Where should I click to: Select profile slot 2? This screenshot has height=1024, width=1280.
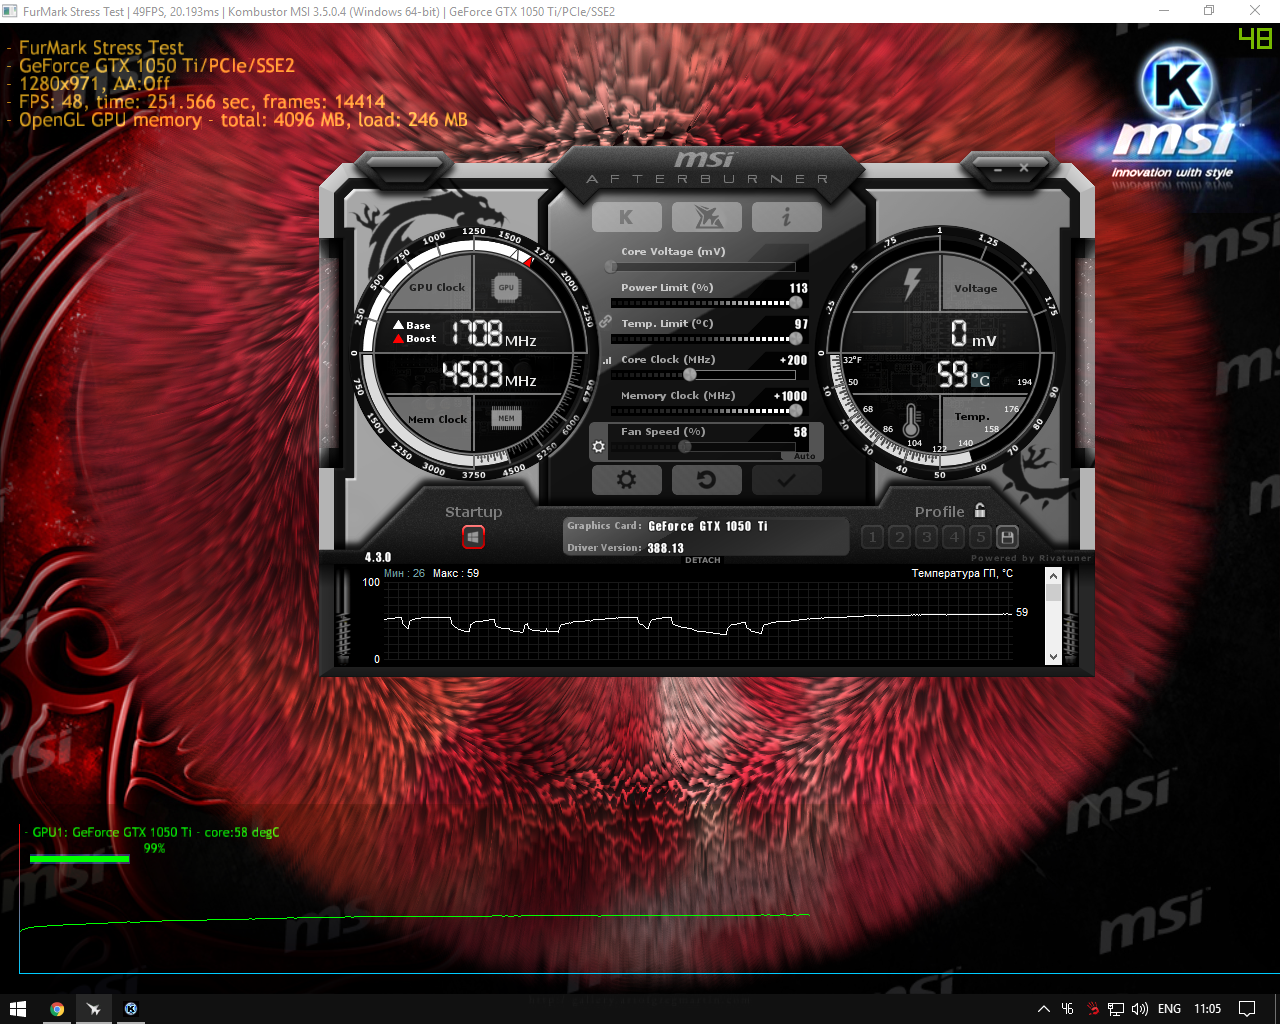[899, 537]
